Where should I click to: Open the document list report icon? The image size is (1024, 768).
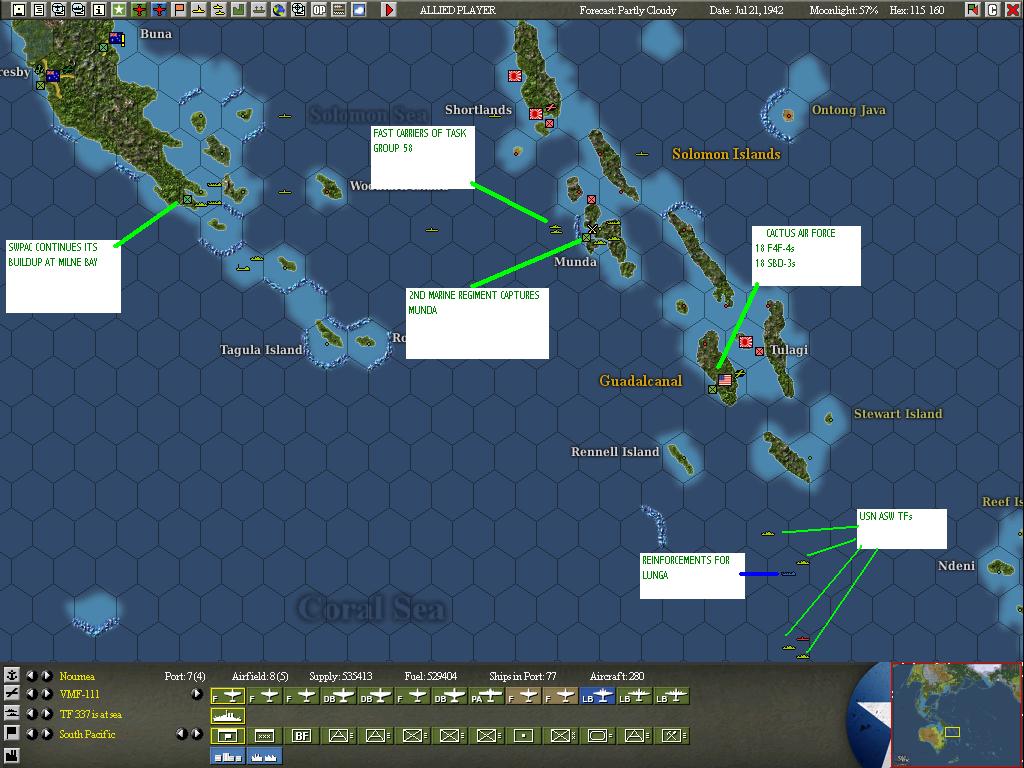pos(39,10)
